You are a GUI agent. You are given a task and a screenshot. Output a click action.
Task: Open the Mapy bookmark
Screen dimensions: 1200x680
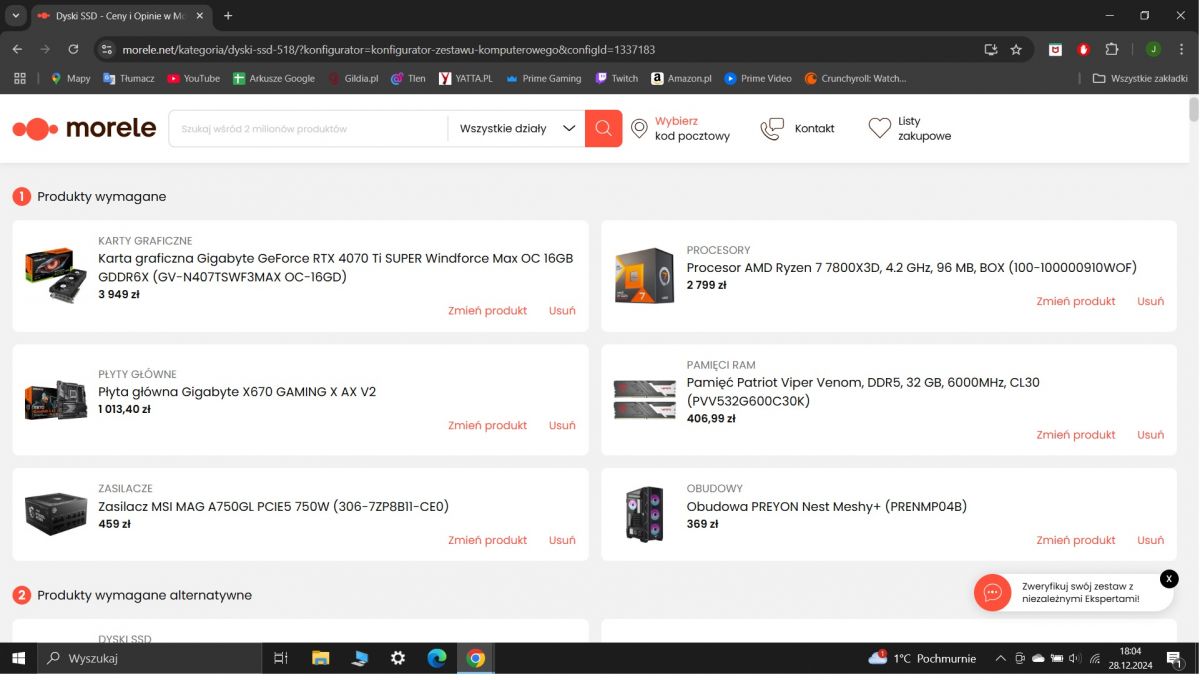70,78
